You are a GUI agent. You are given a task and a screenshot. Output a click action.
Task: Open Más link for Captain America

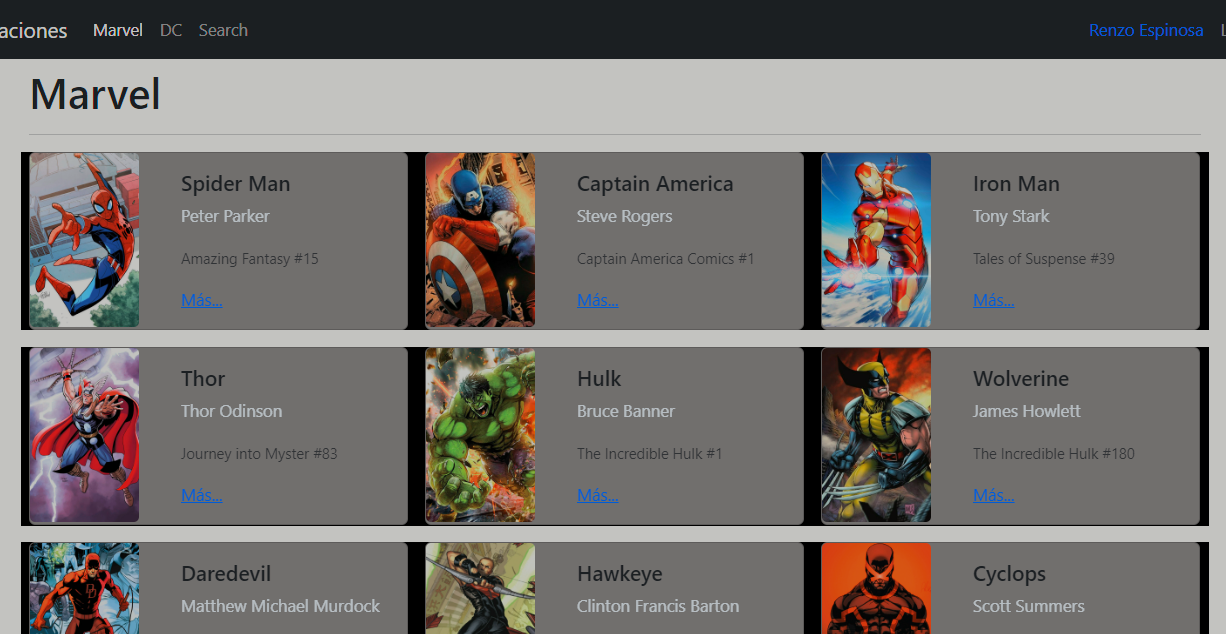point(598,300)
